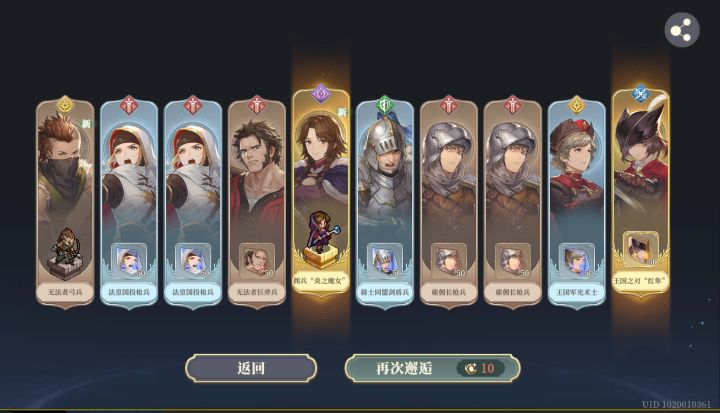
Task: Select the 无法者巨斧兵 card portrait
Action: (257, 202)
